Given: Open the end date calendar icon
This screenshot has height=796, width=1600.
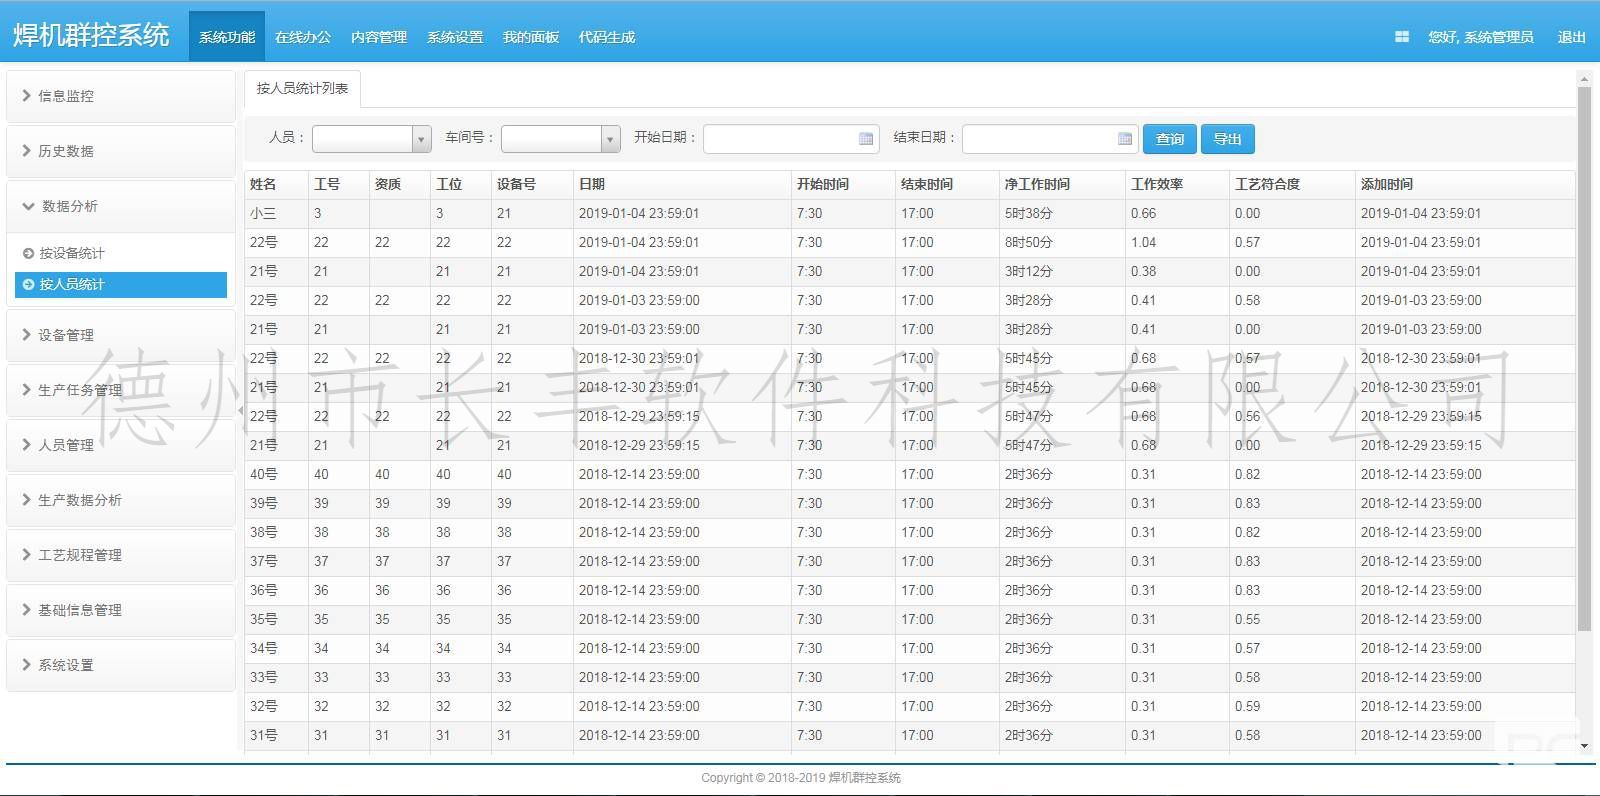Looking at the screenshot, I should [x=1125, y=139].
